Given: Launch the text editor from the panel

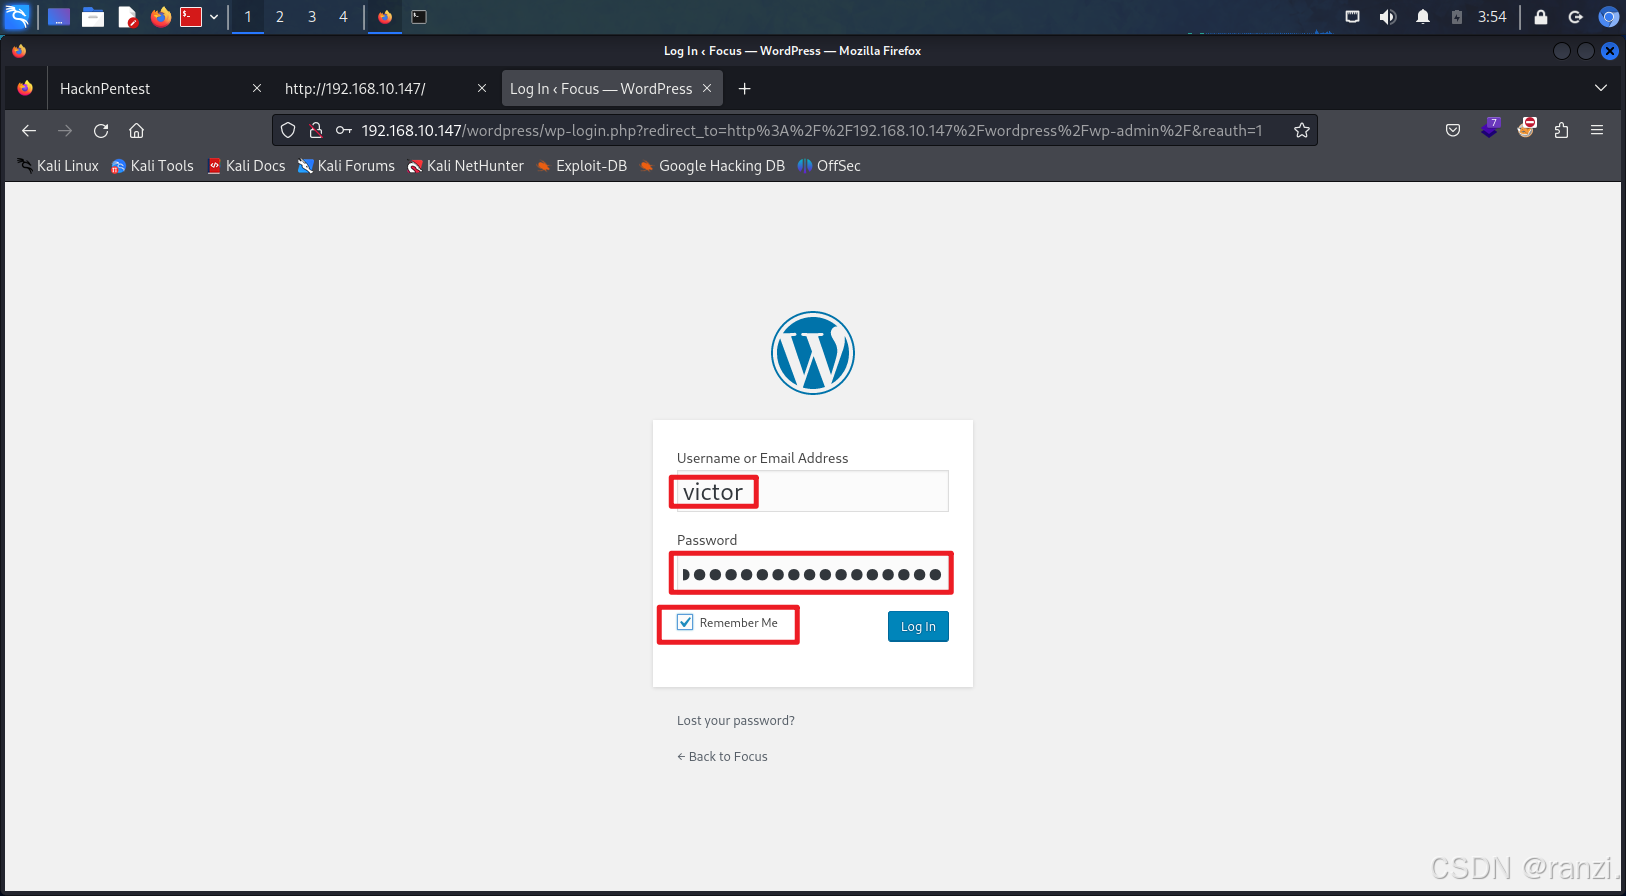Looking at the screenshot, I should (127, 17).
